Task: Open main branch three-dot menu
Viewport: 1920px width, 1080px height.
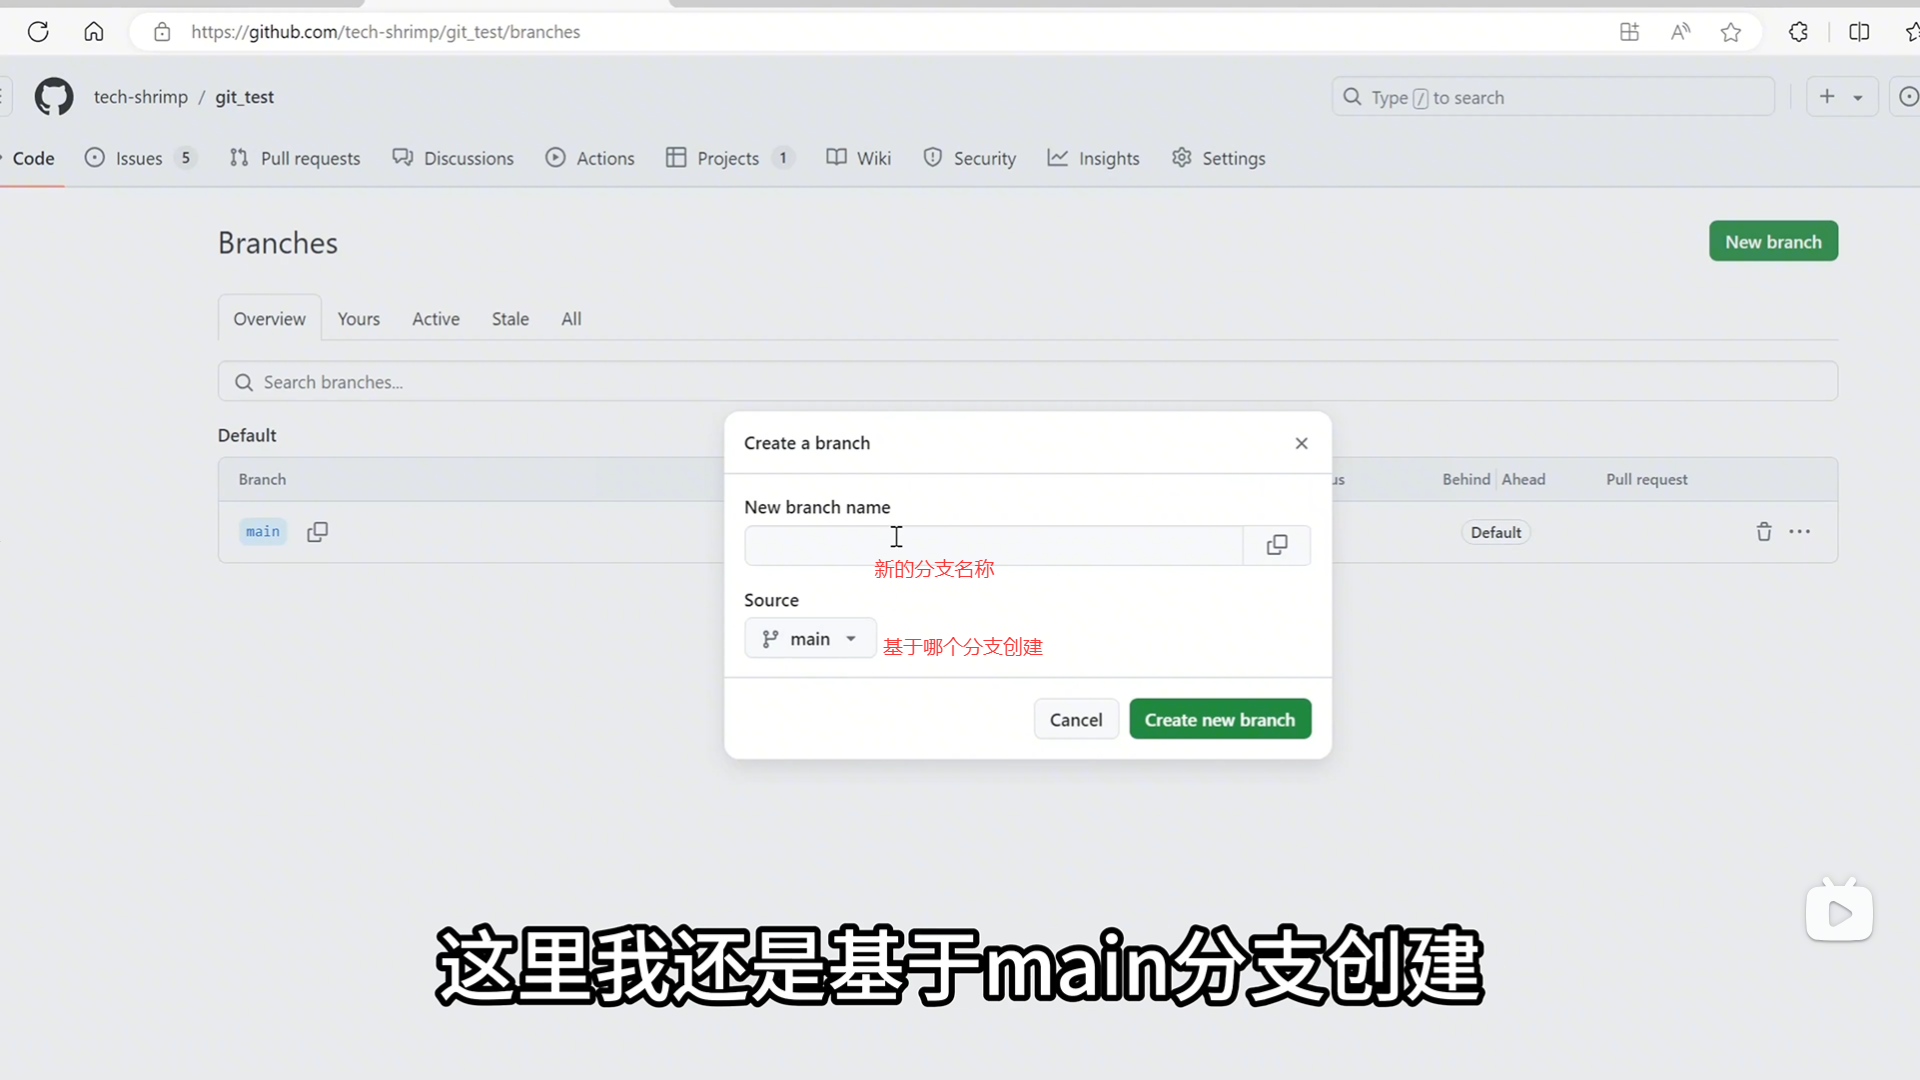Action: 1800,532
